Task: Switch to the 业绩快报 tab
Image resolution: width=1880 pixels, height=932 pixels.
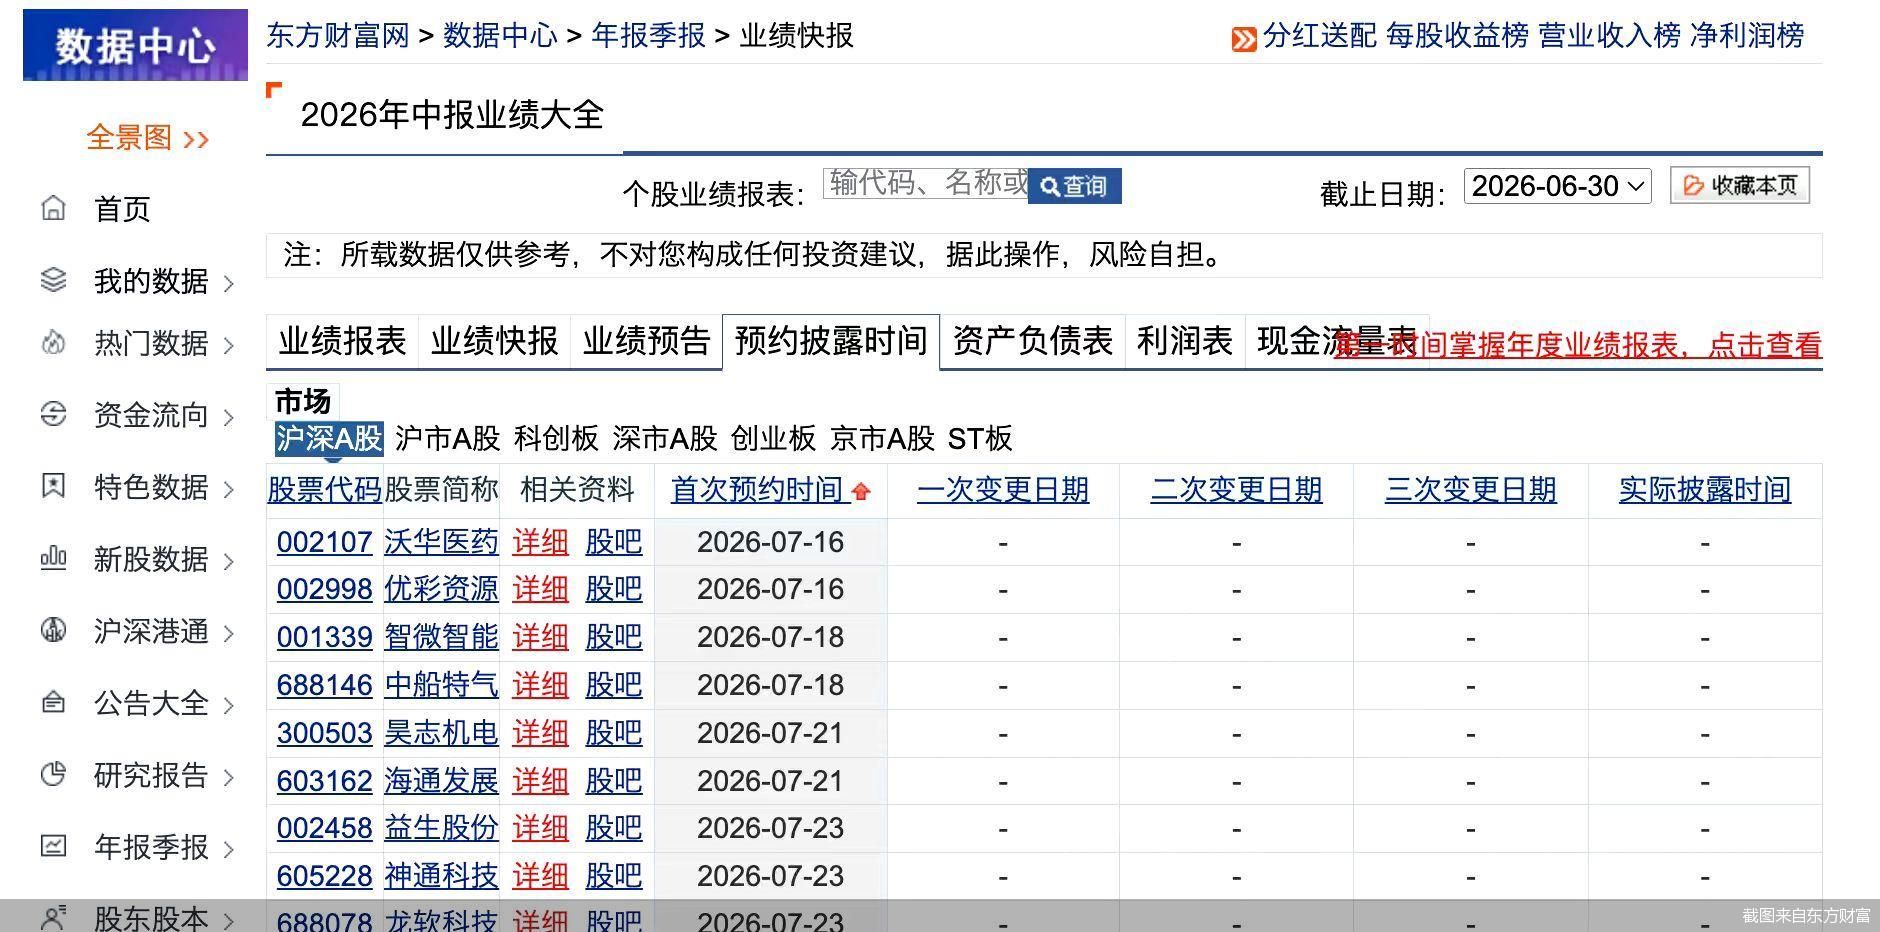Action: (x=494, y=341)
